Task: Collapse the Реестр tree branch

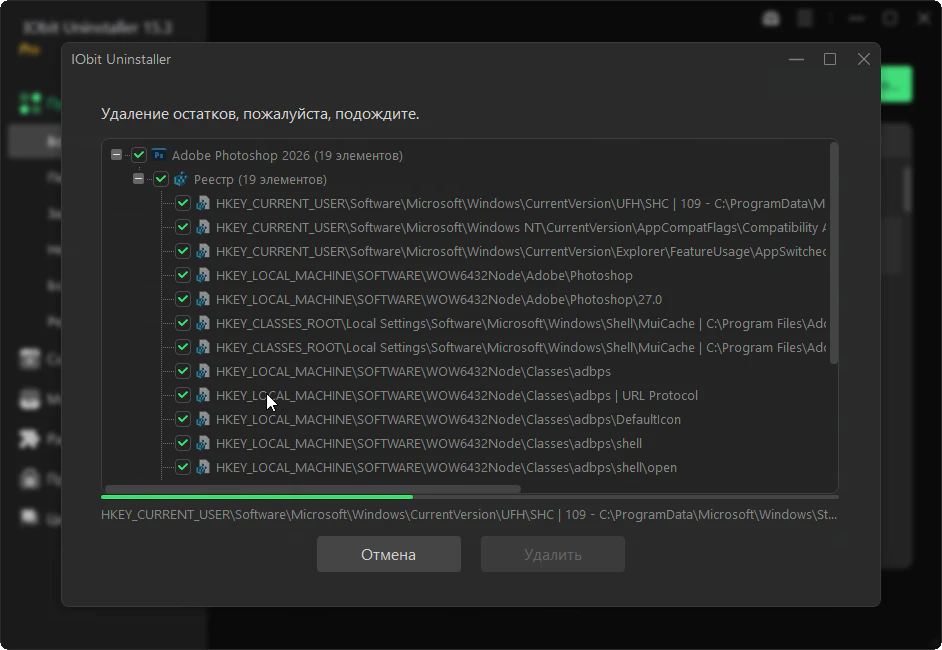Action: (x=139, y=179)
